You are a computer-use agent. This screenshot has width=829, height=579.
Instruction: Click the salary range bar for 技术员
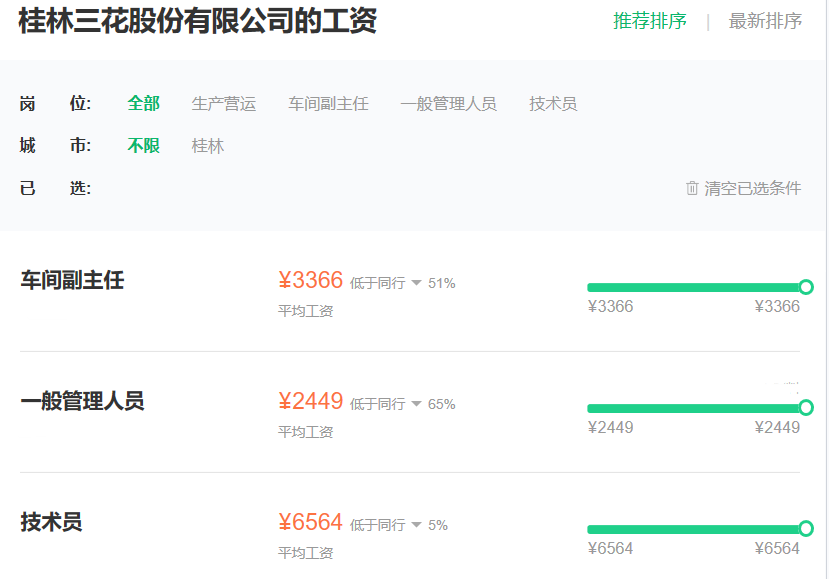pyautogui.click(x=695, y=529)
